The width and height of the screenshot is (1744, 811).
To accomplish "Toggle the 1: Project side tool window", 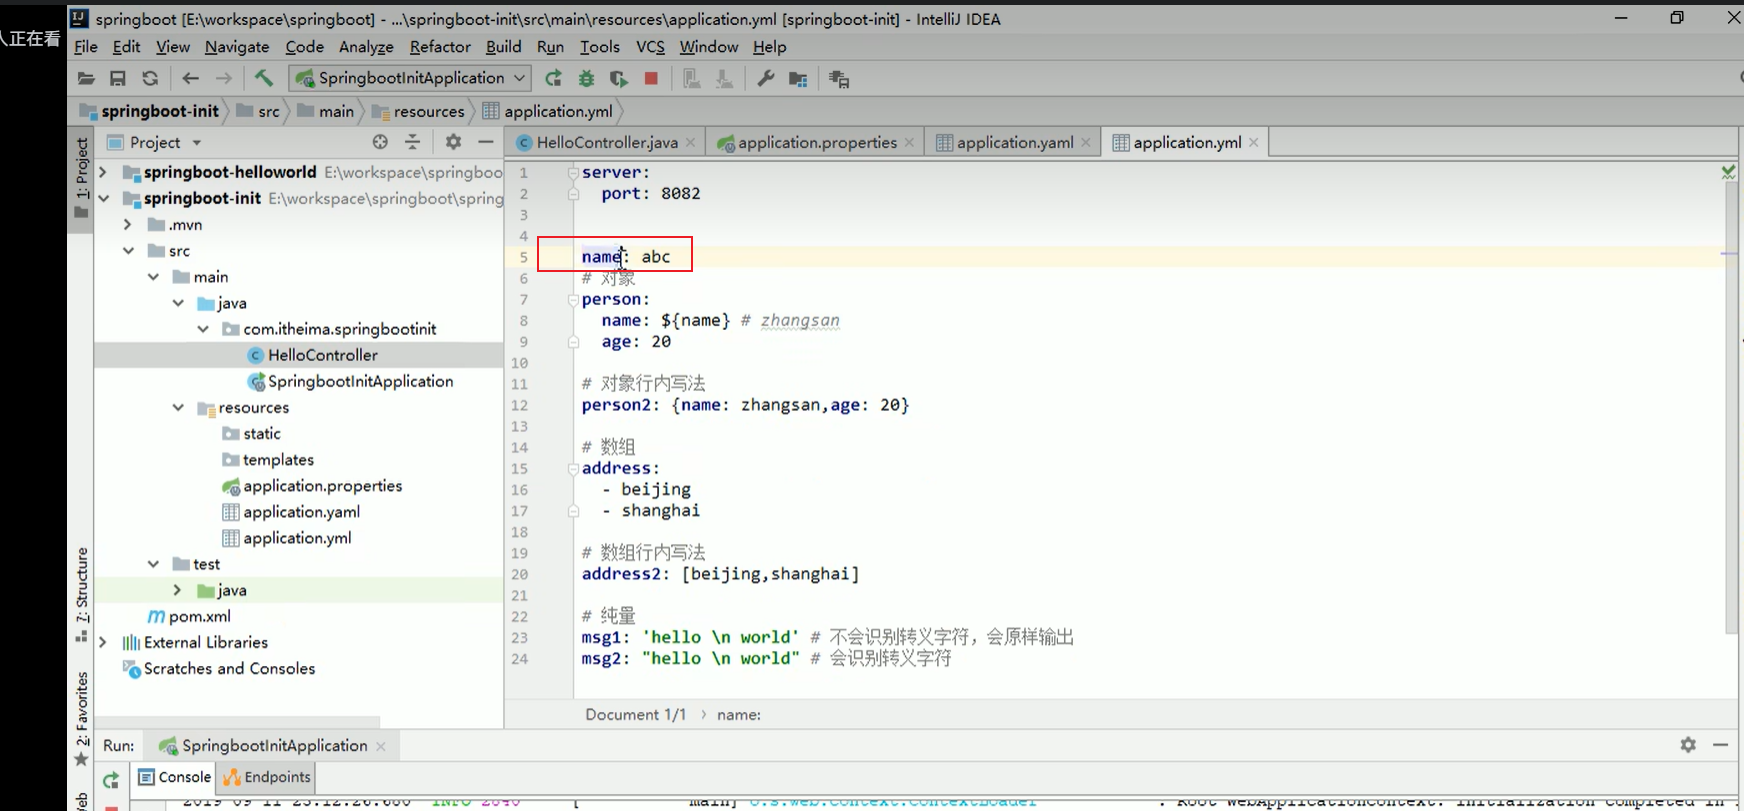I will click(81, 178).
